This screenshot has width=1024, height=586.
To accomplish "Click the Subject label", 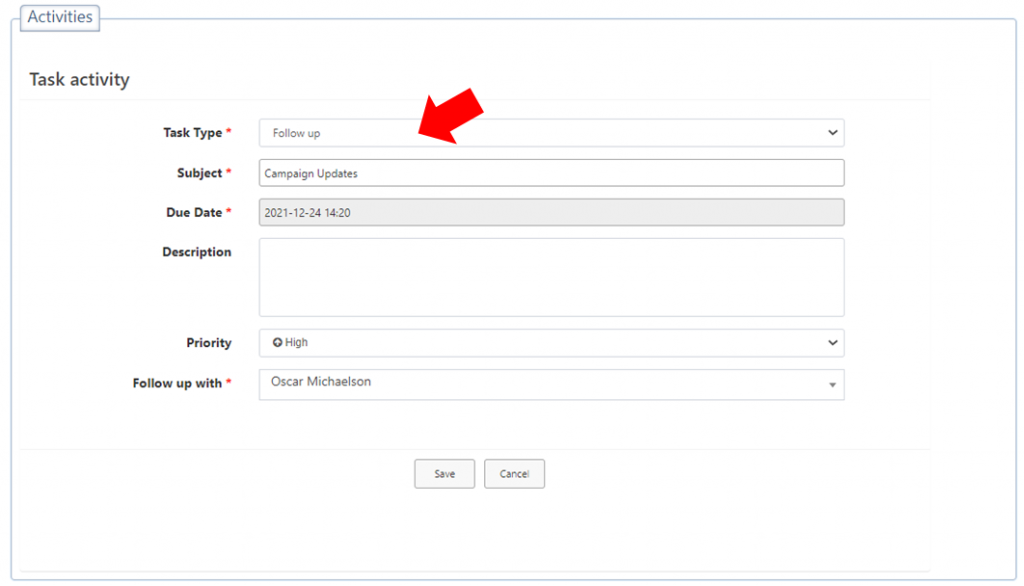I will click(x=199, y=173).
